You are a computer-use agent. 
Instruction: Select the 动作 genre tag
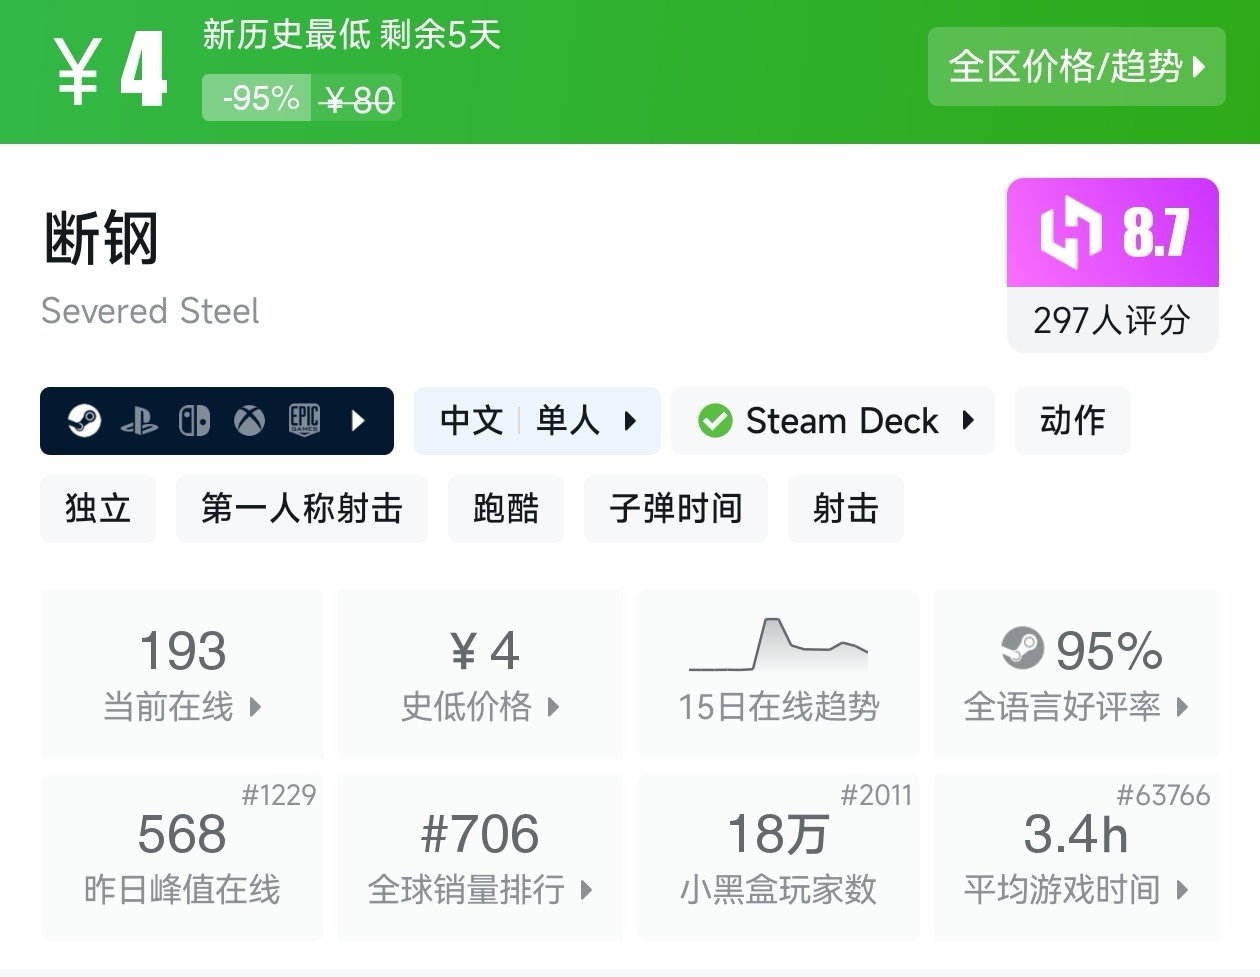pyautogui.click(x=1073, y=421)
